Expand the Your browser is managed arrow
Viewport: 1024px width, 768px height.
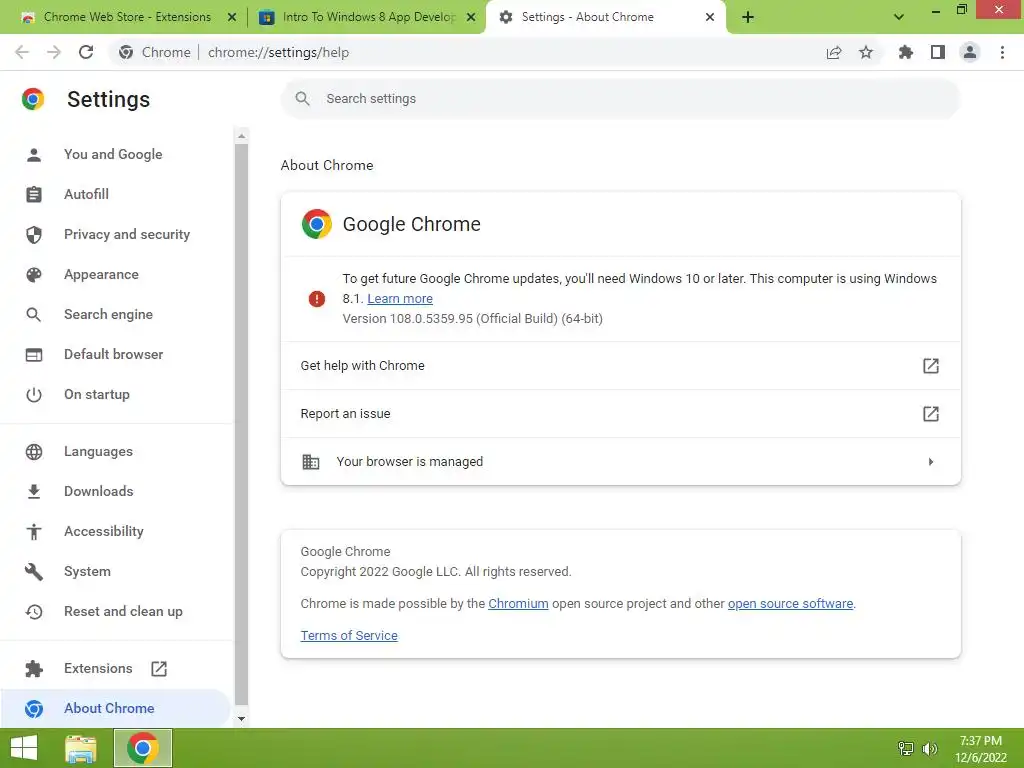point(931,462)
